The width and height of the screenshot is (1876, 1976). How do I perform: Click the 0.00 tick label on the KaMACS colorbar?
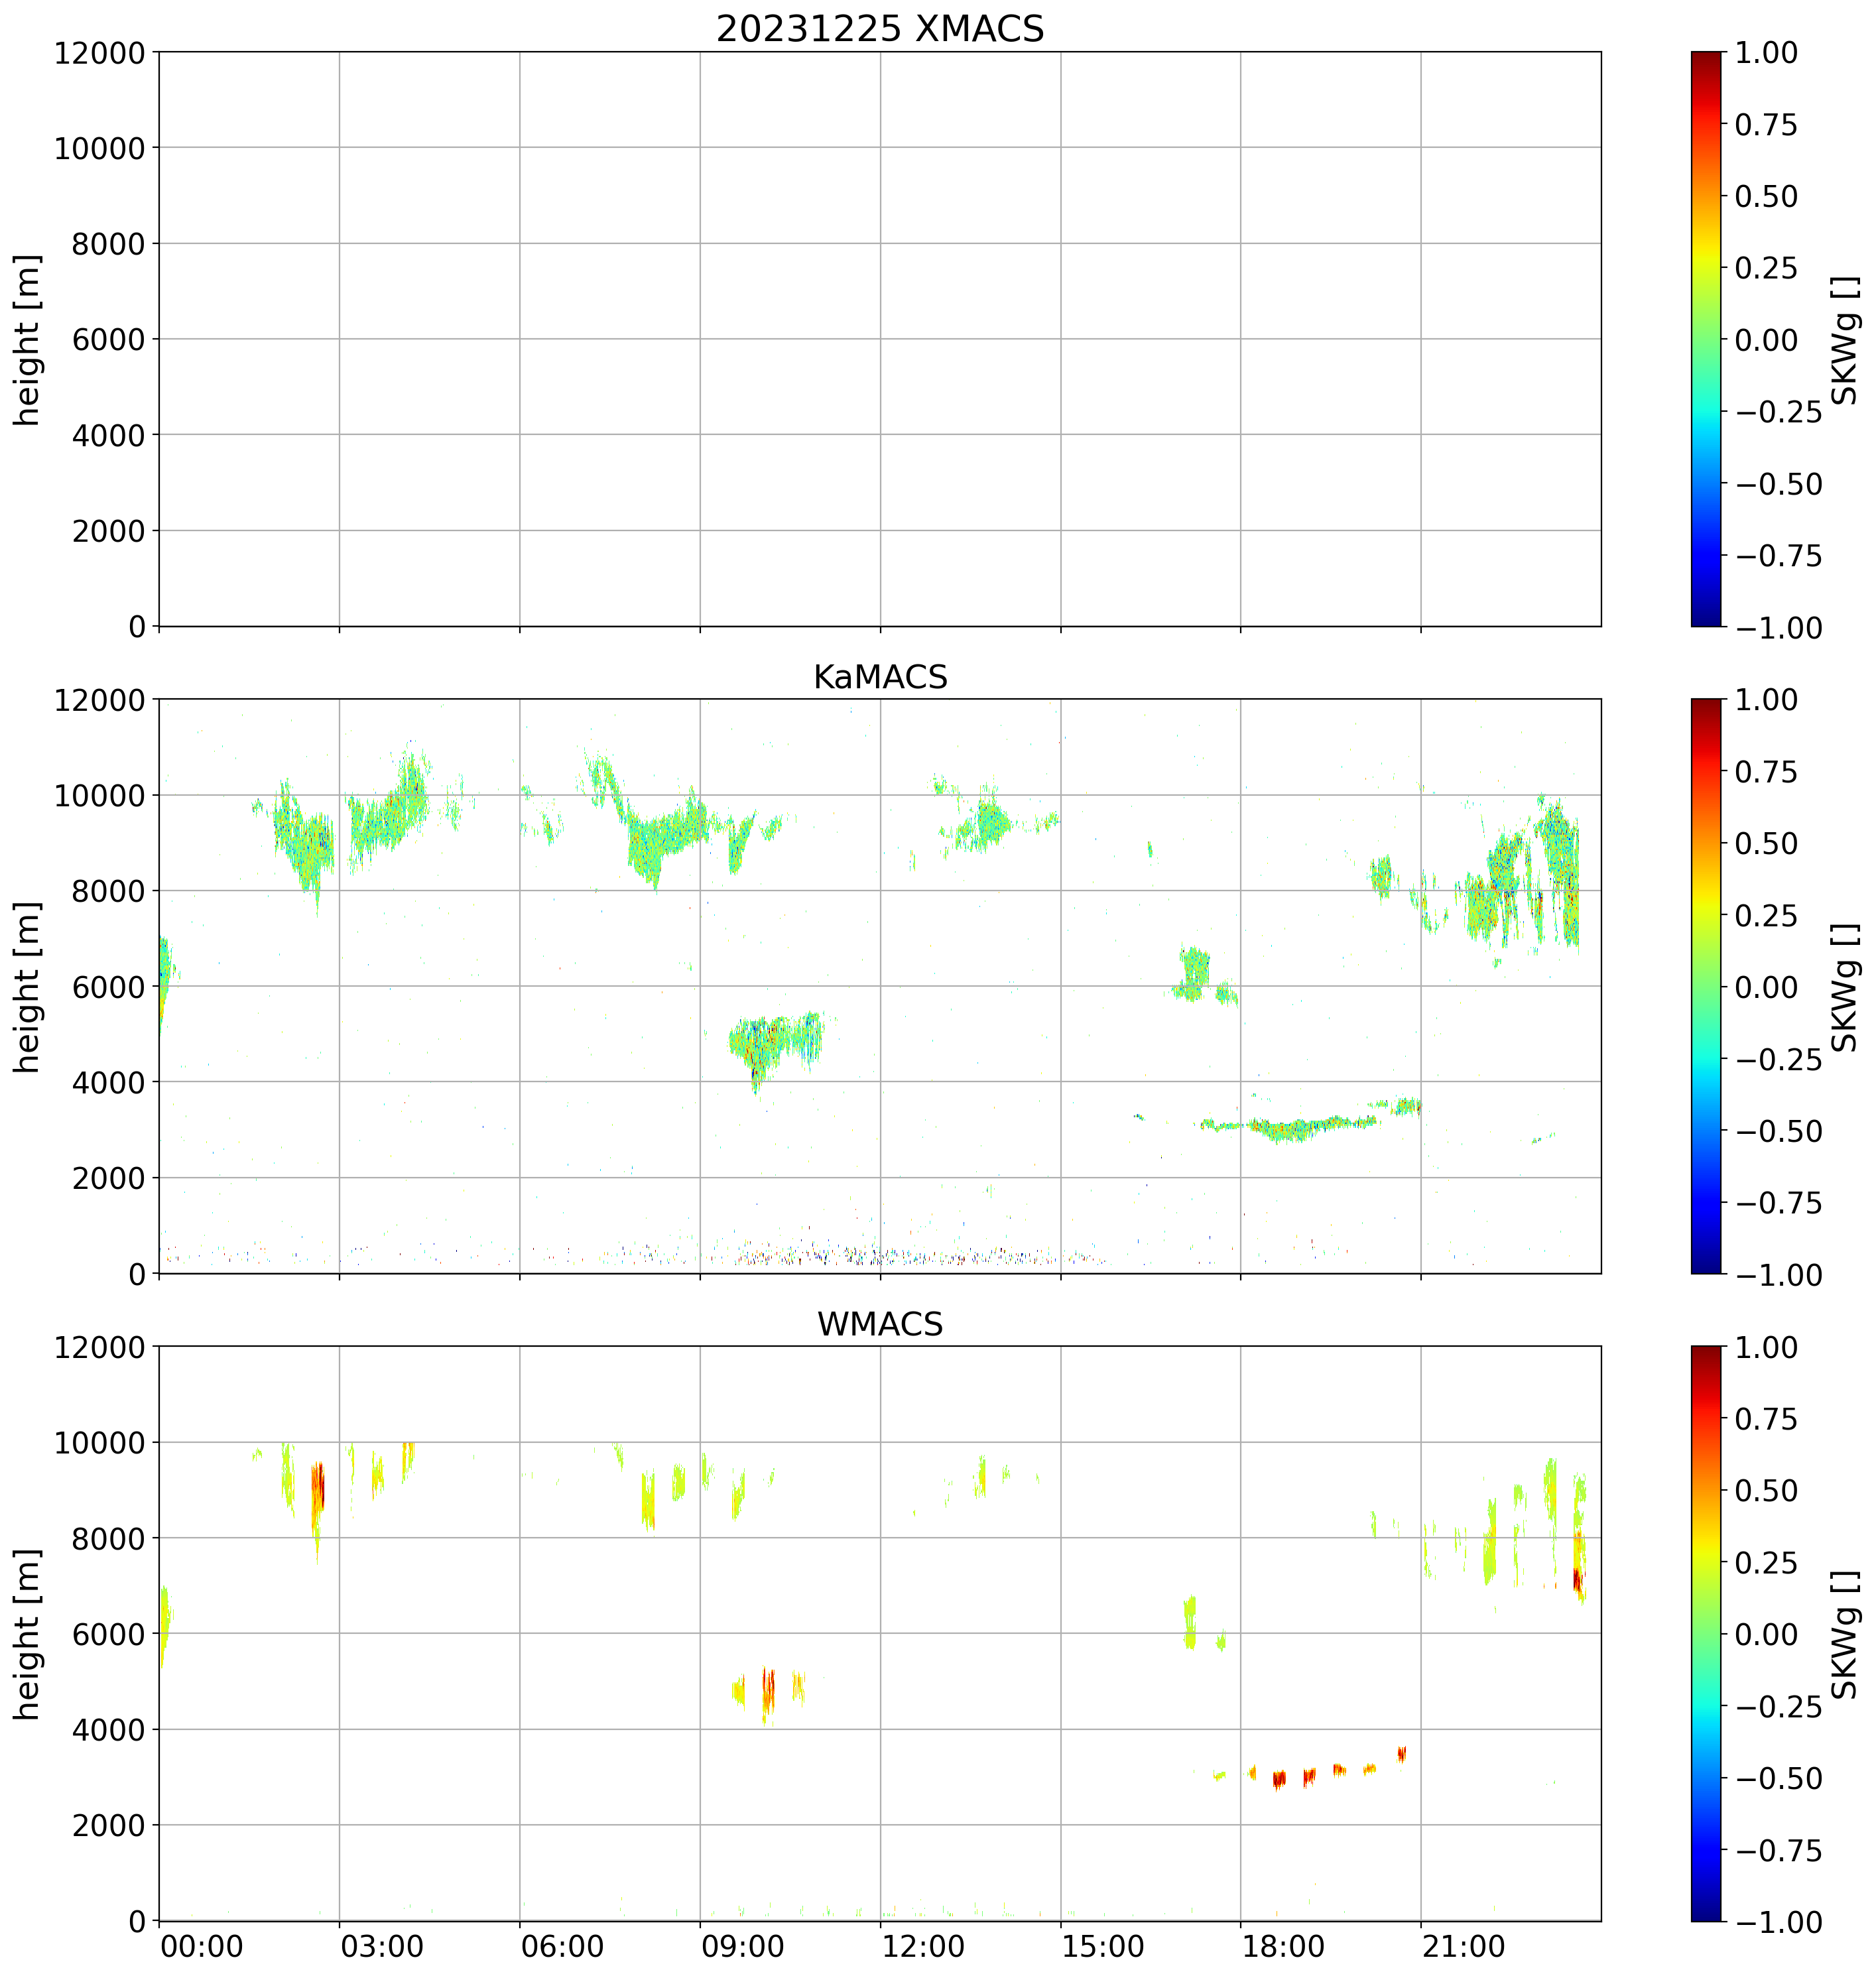tap(1765, 987)
